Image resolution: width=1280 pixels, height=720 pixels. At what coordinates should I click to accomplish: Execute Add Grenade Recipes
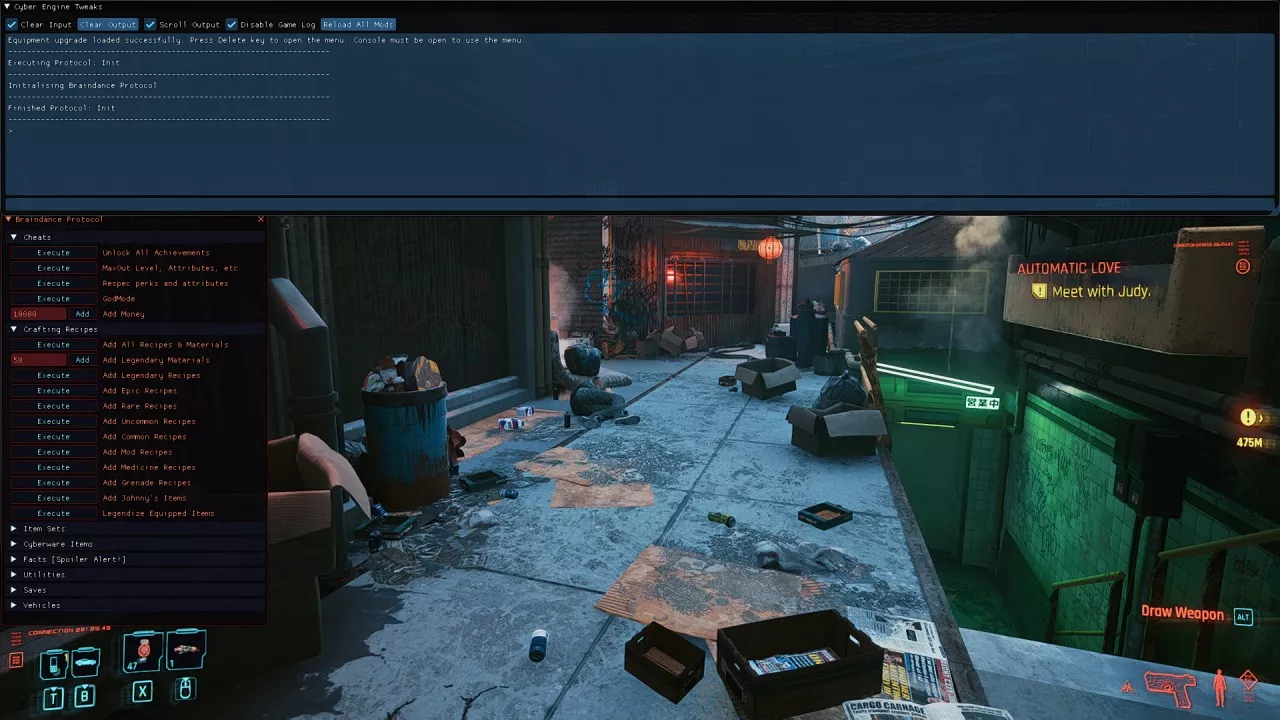point(54,482)
